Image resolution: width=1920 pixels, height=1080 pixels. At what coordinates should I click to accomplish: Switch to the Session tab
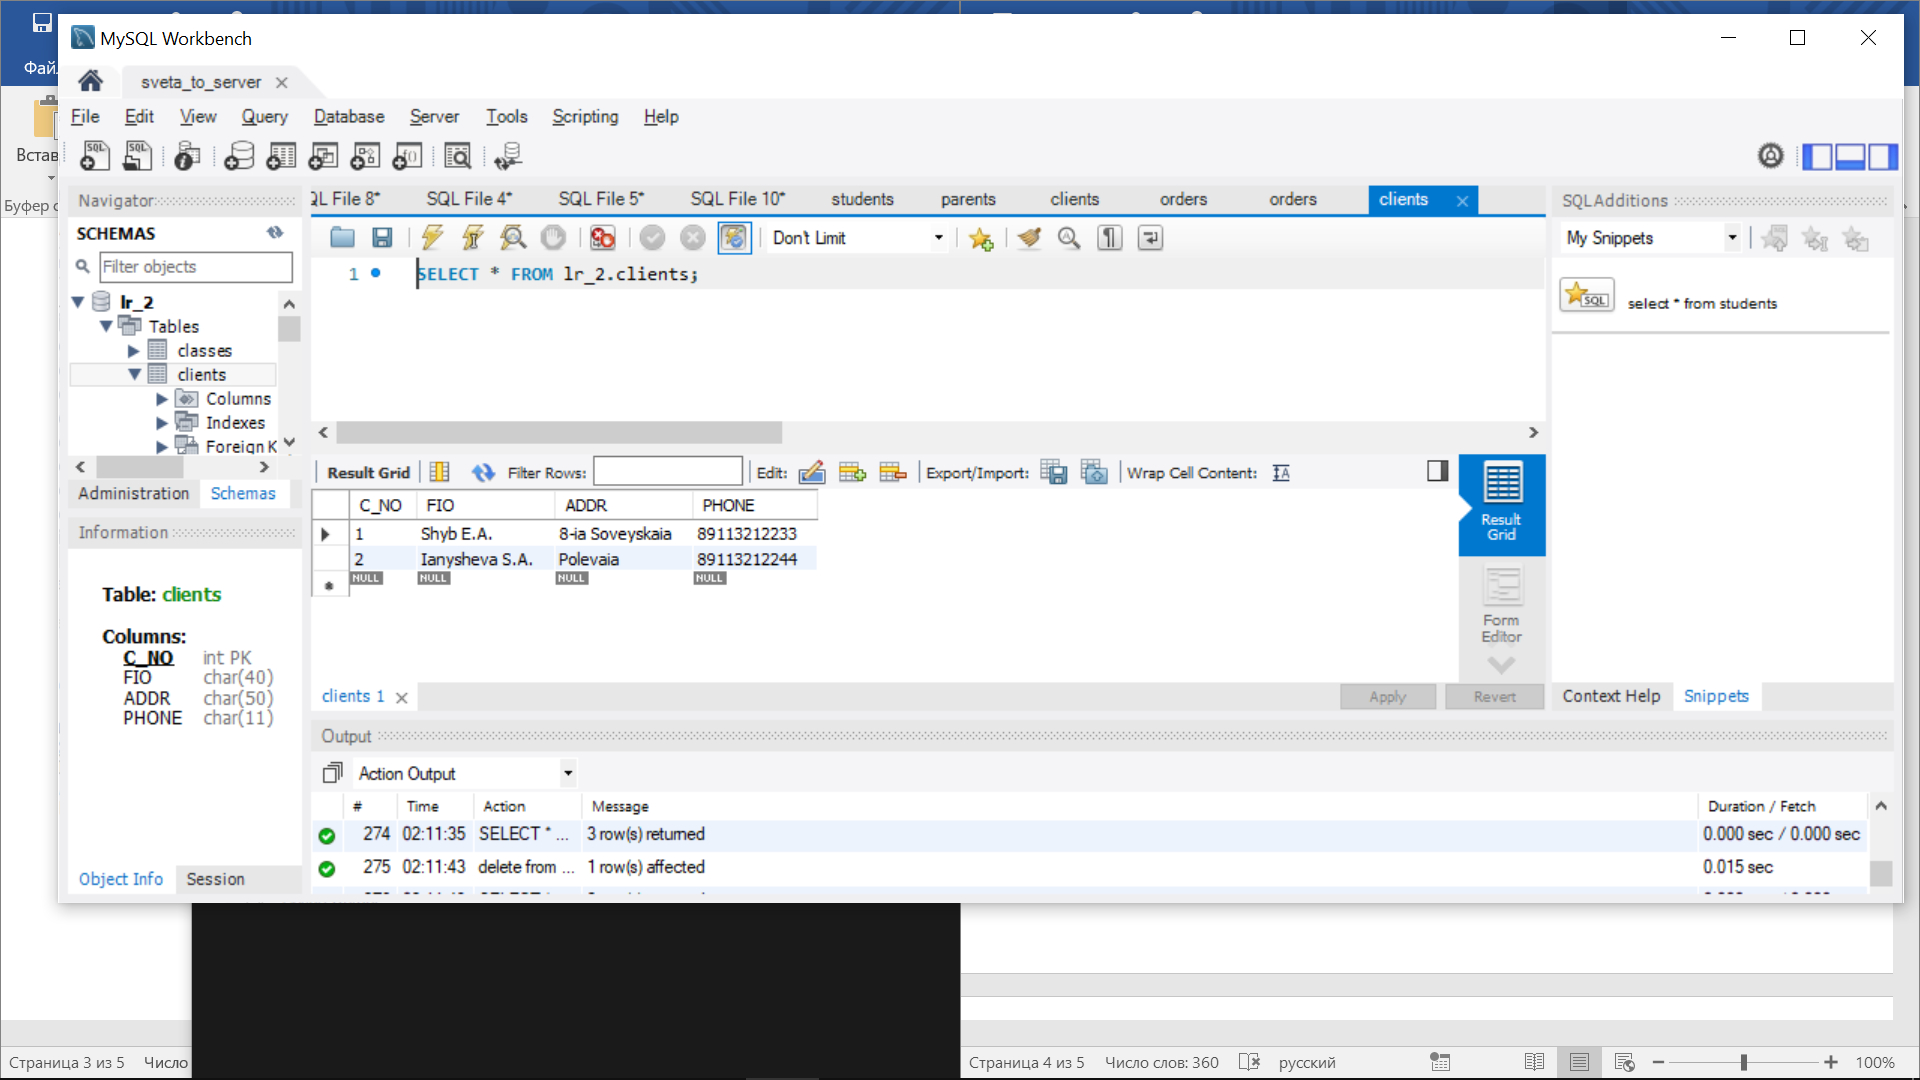pyautogui.click(x=215, y=879)
